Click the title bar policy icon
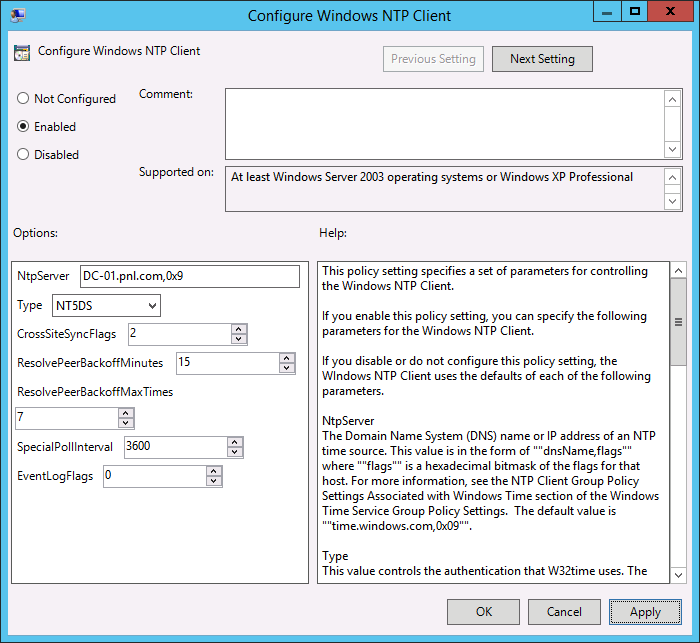The image size is (700, 643). coord(18,16)
